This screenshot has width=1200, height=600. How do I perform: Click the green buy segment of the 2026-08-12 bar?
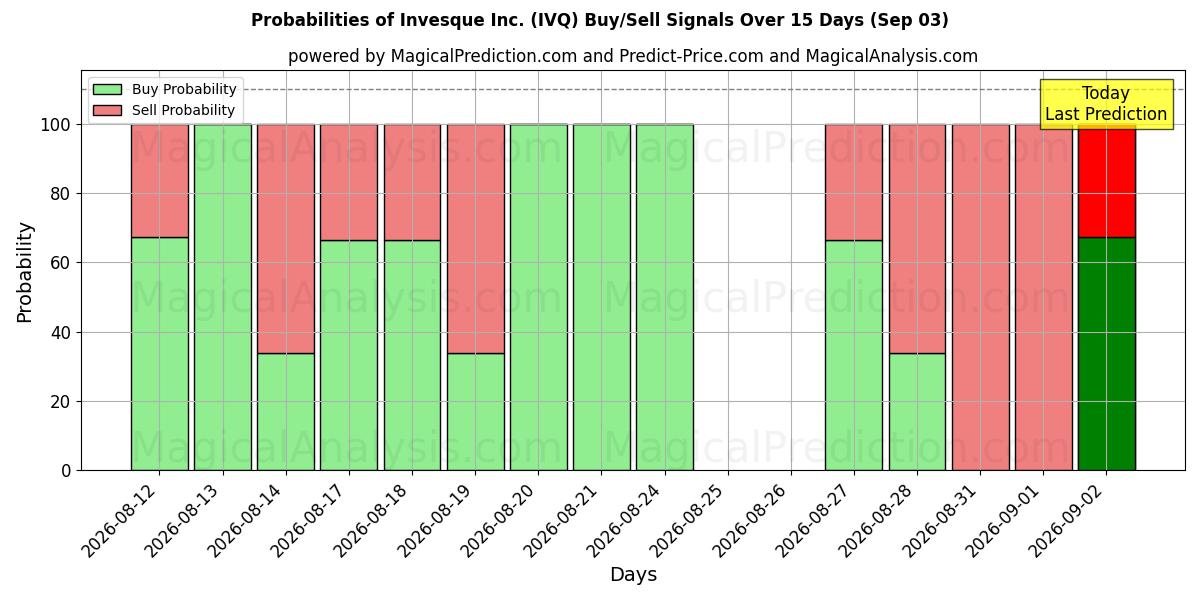click(x=160, y=354)
